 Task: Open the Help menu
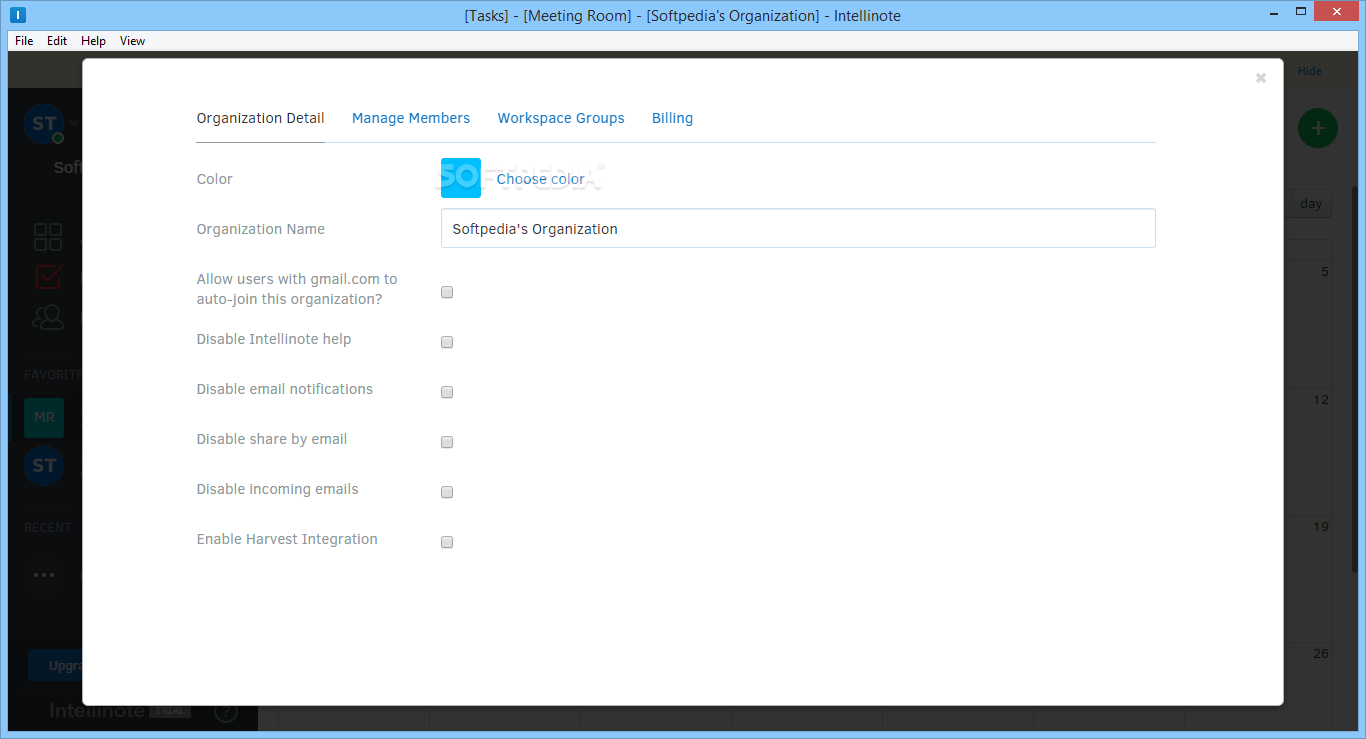(x=93, y=41)
